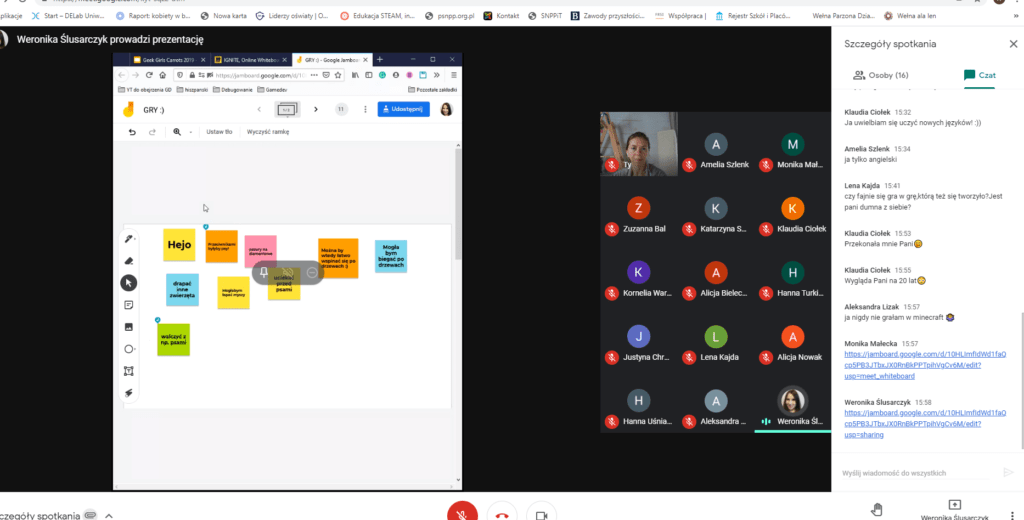Viewport: 1024px width, 520px height.
Task: Click the chat message input field
Action: tap(918, 472)
